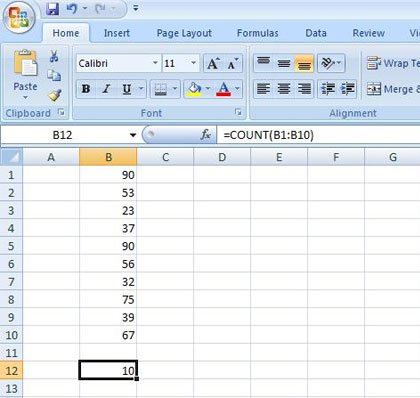The height and width of the screenshot is (398, 420).
Task: Select column D header
Action: (x=222, y=157)
